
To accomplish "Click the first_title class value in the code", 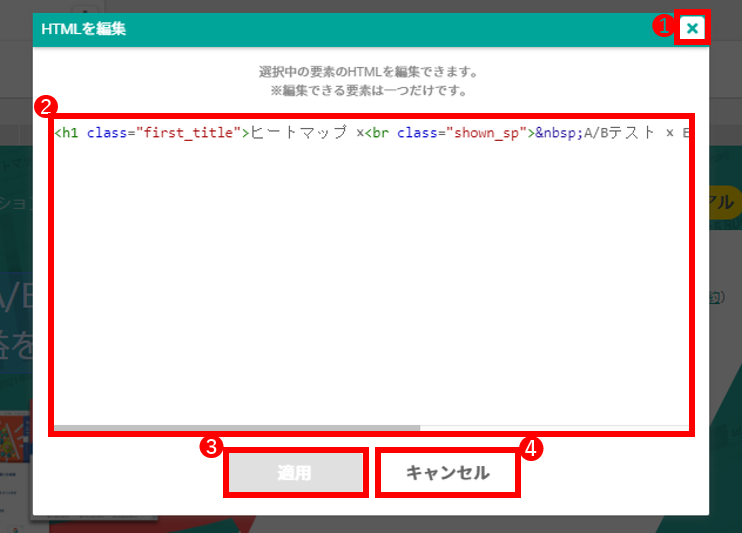I will click(189, 133).
